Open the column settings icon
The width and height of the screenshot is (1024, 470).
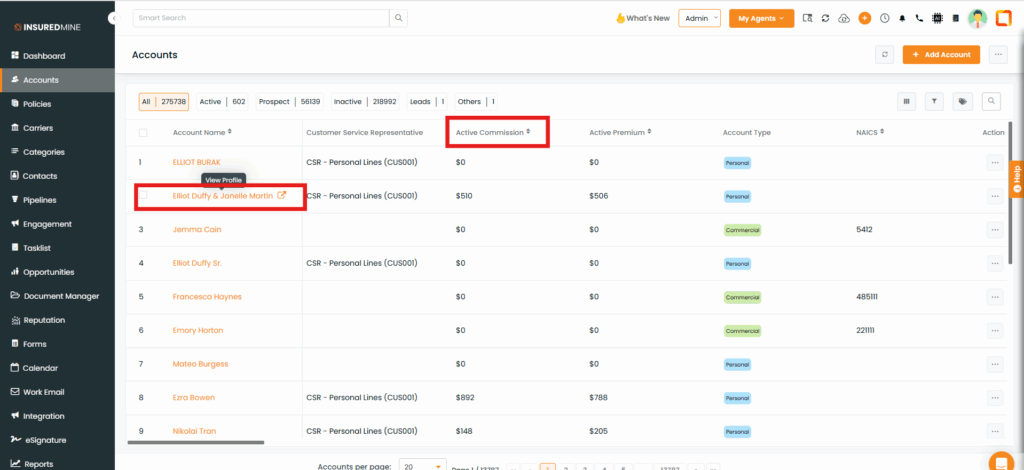pyautogui.click(x=907, y=101)
